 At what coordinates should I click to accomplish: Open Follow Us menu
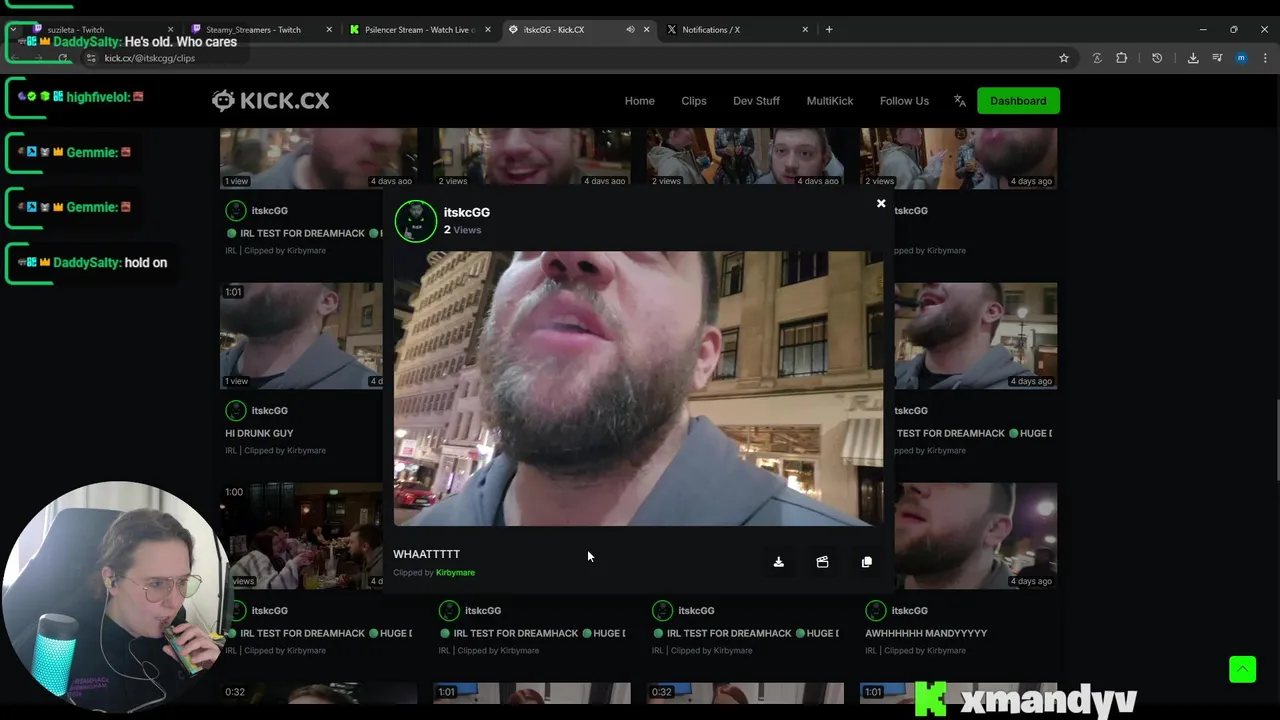(x=904, y=101)
